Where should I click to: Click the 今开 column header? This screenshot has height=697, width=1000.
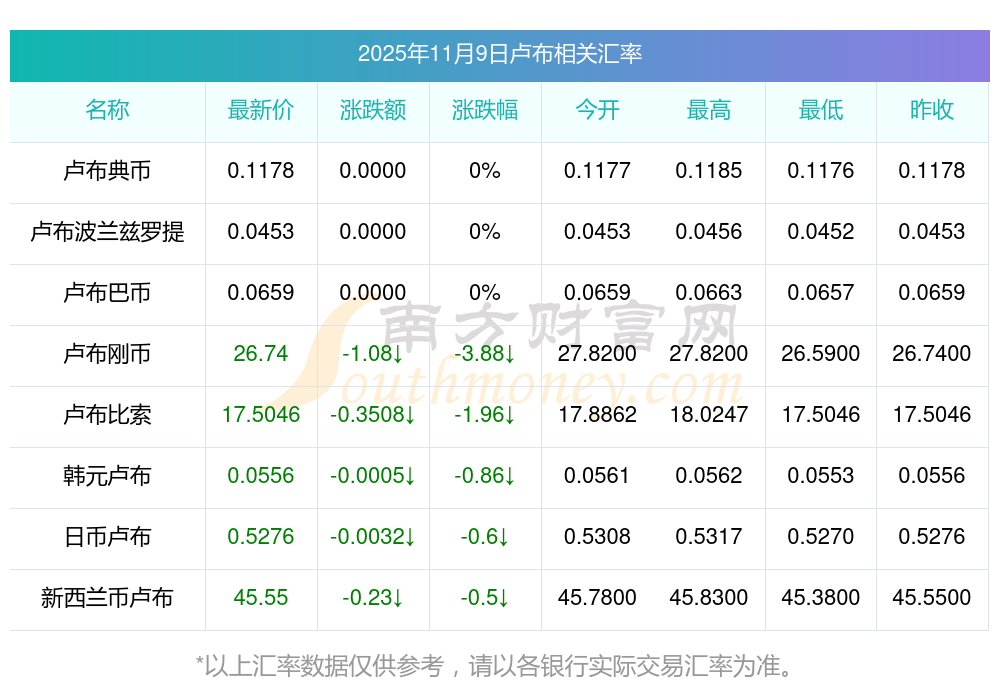(597, 110)
